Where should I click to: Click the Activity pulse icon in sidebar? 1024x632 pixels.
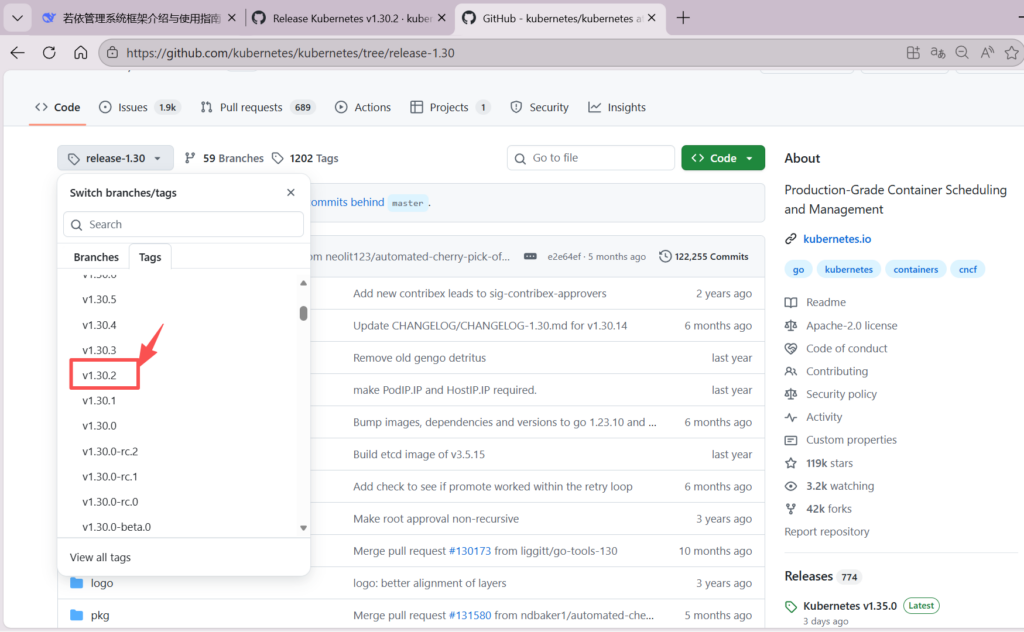coord(791,418)
